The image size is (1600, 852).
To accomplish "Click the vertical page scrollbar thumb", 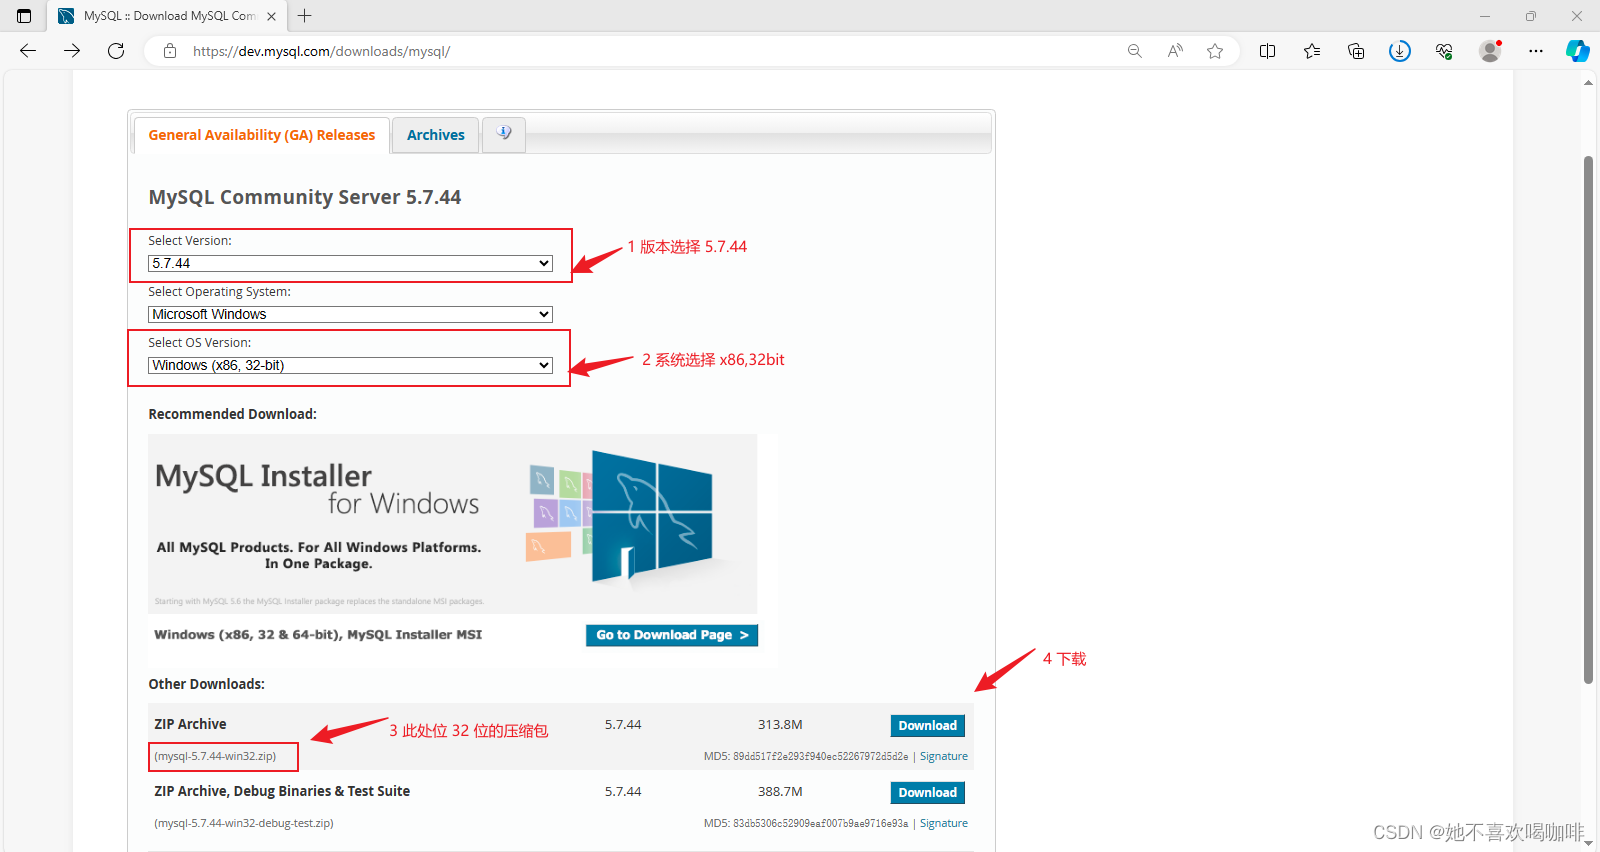I will [x=1588, y=420].
